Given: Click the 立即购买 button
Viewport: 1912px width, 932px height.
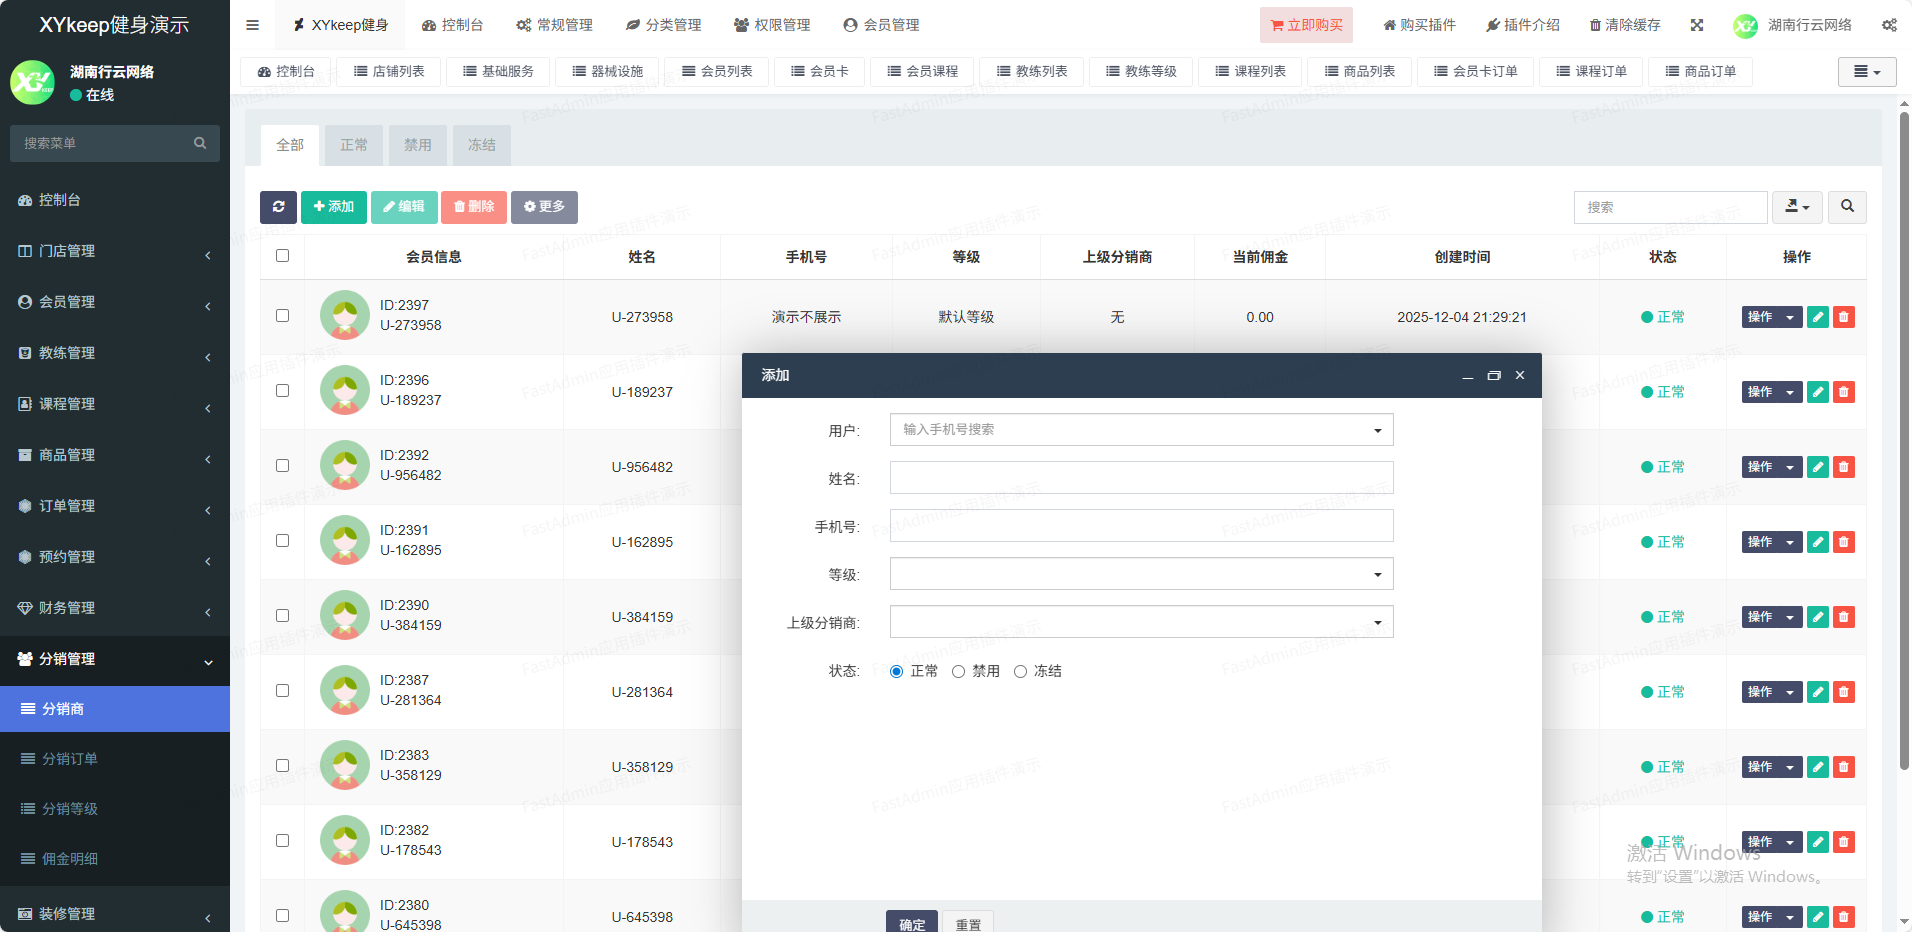Looking at the screenshot, I should click(x=1306, y=25).
